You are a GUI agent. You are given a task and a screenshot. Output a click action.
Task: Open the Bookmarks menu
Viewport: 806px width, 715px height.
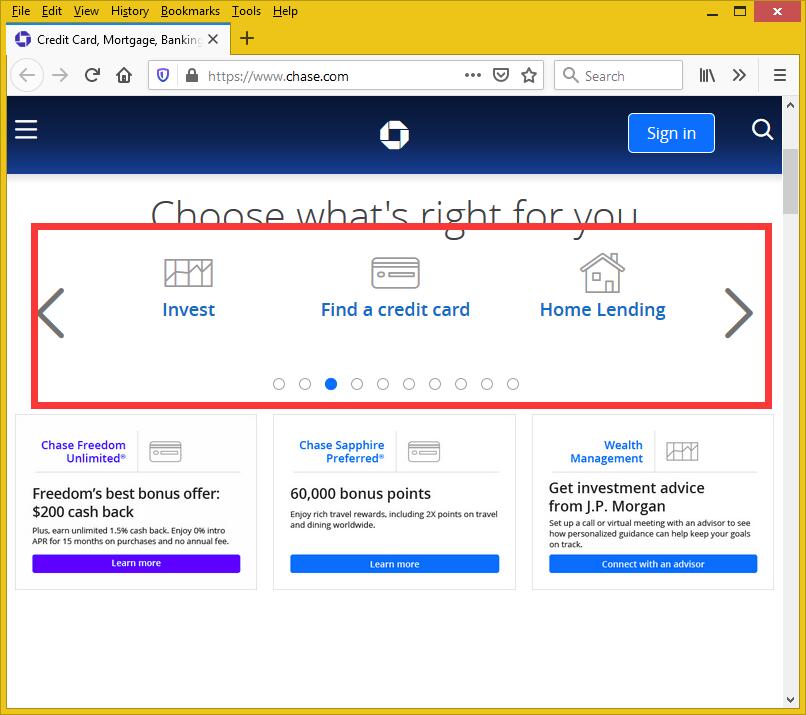pyautogui.click(x=189, y=11)
